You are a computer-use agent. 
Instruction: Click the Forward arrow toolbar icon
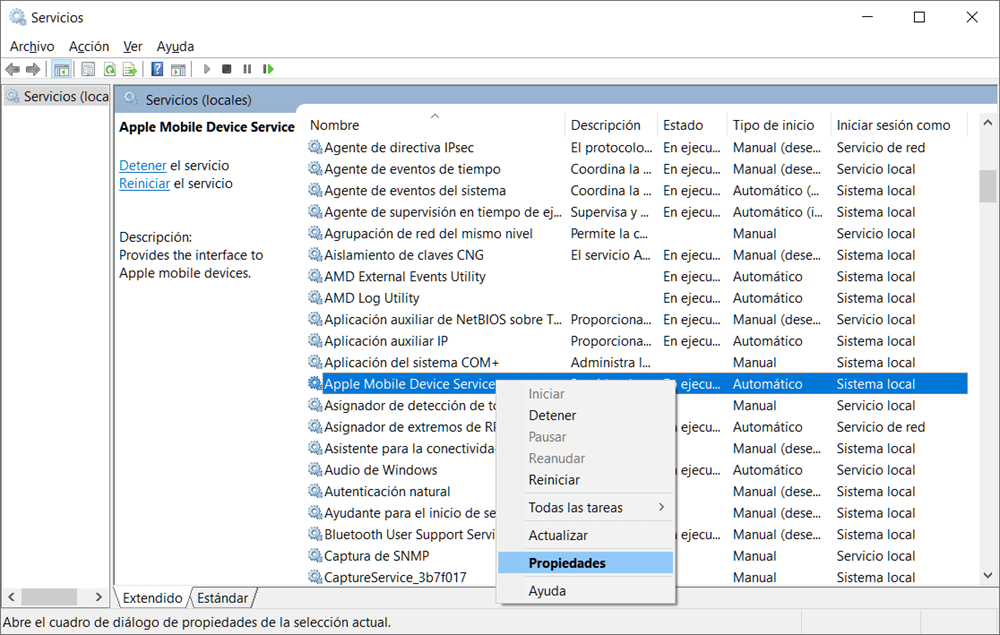click(x=33, y=69)
